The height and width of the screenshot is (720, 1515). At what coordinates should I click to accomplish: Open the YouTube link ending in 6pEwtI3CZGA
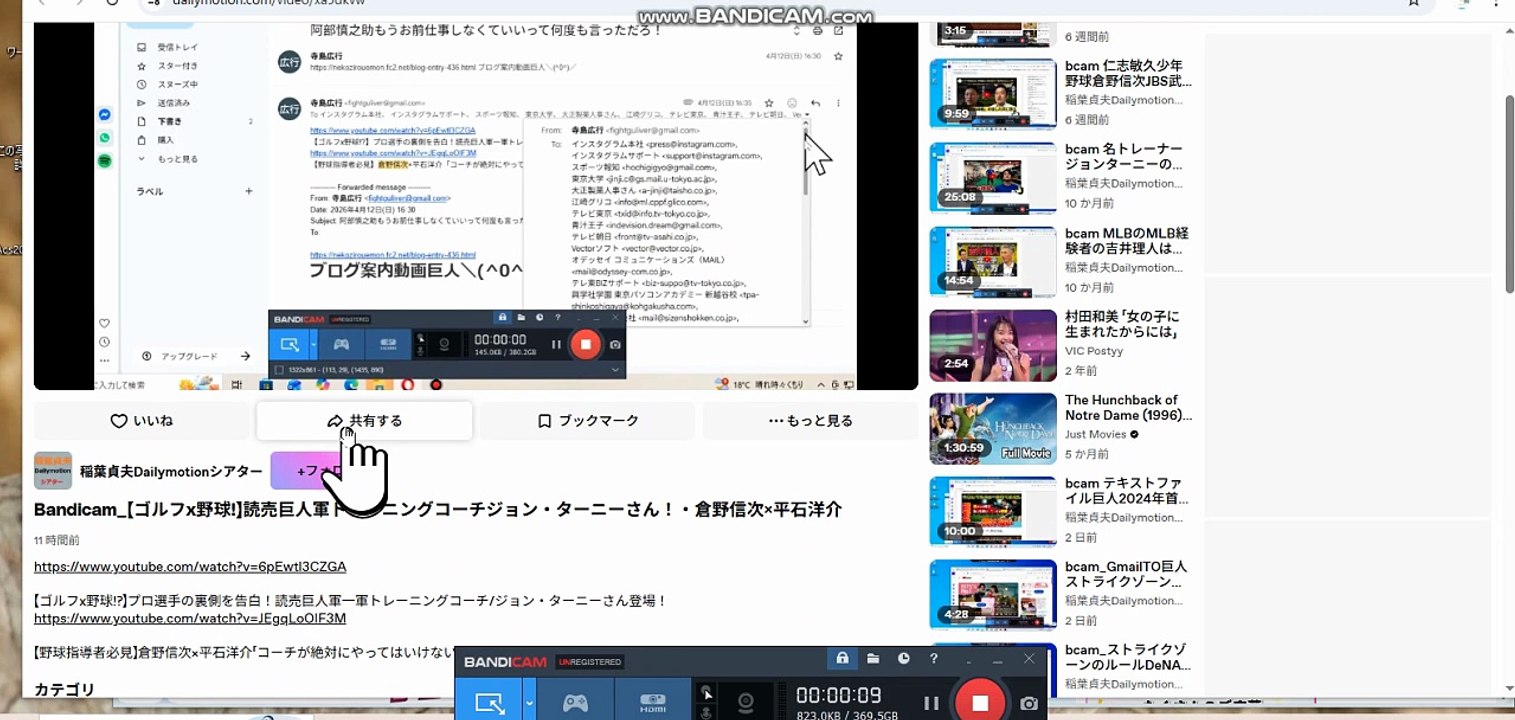[x=190, y=567]
